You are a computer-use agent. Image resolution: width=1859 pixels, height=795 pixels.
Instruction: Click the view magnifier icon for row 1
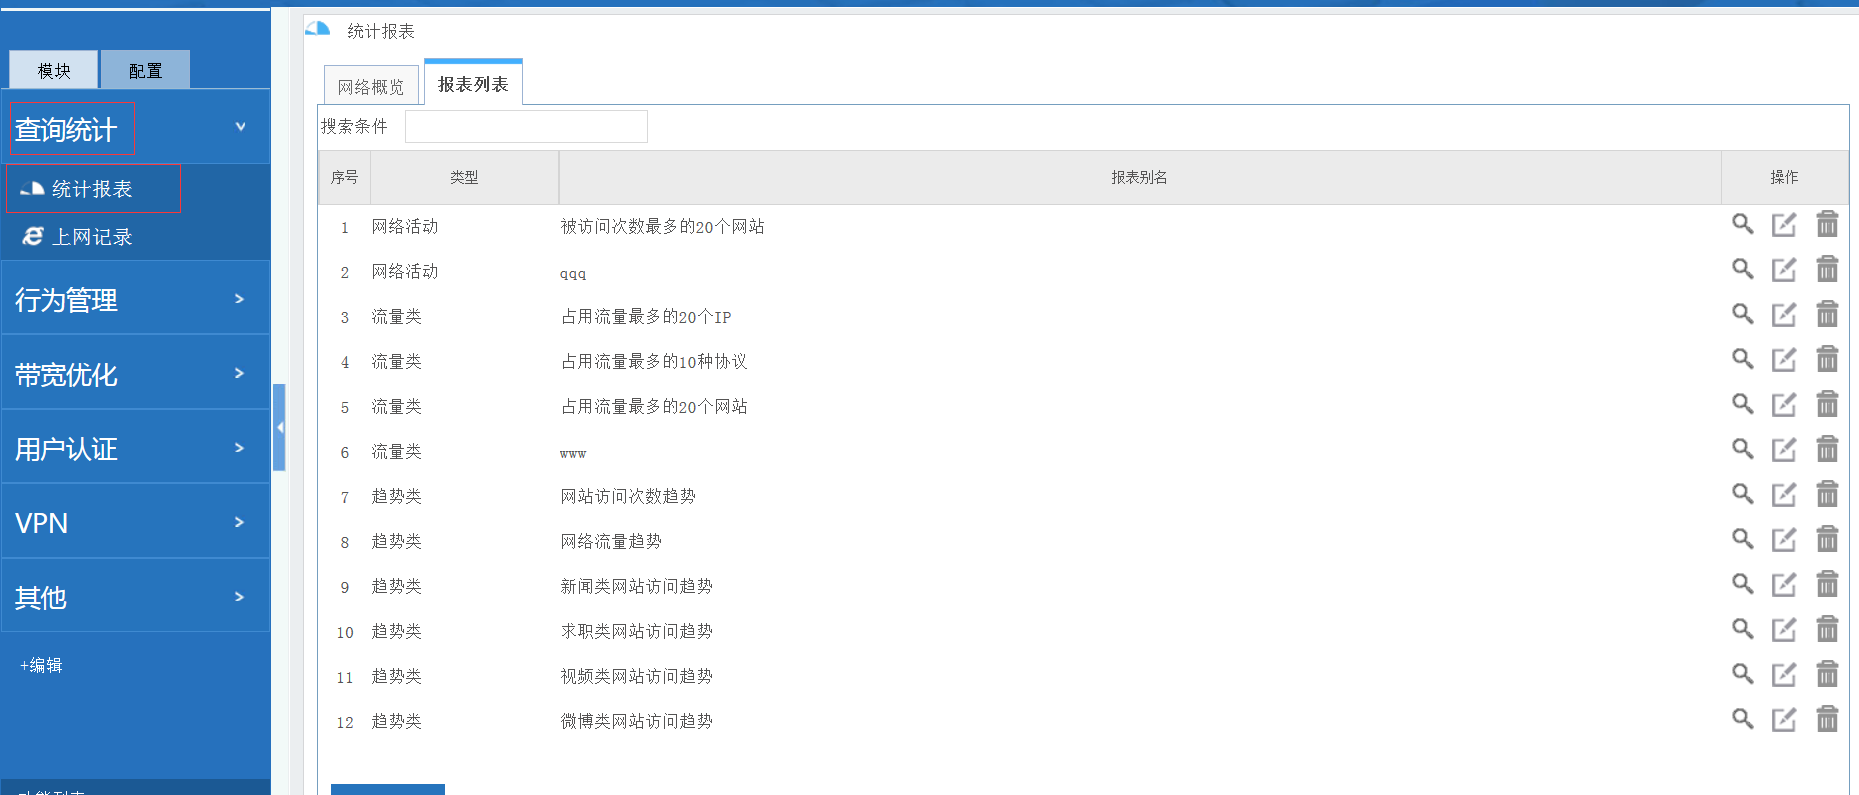pyautogui.click(x=1742, y=224)
